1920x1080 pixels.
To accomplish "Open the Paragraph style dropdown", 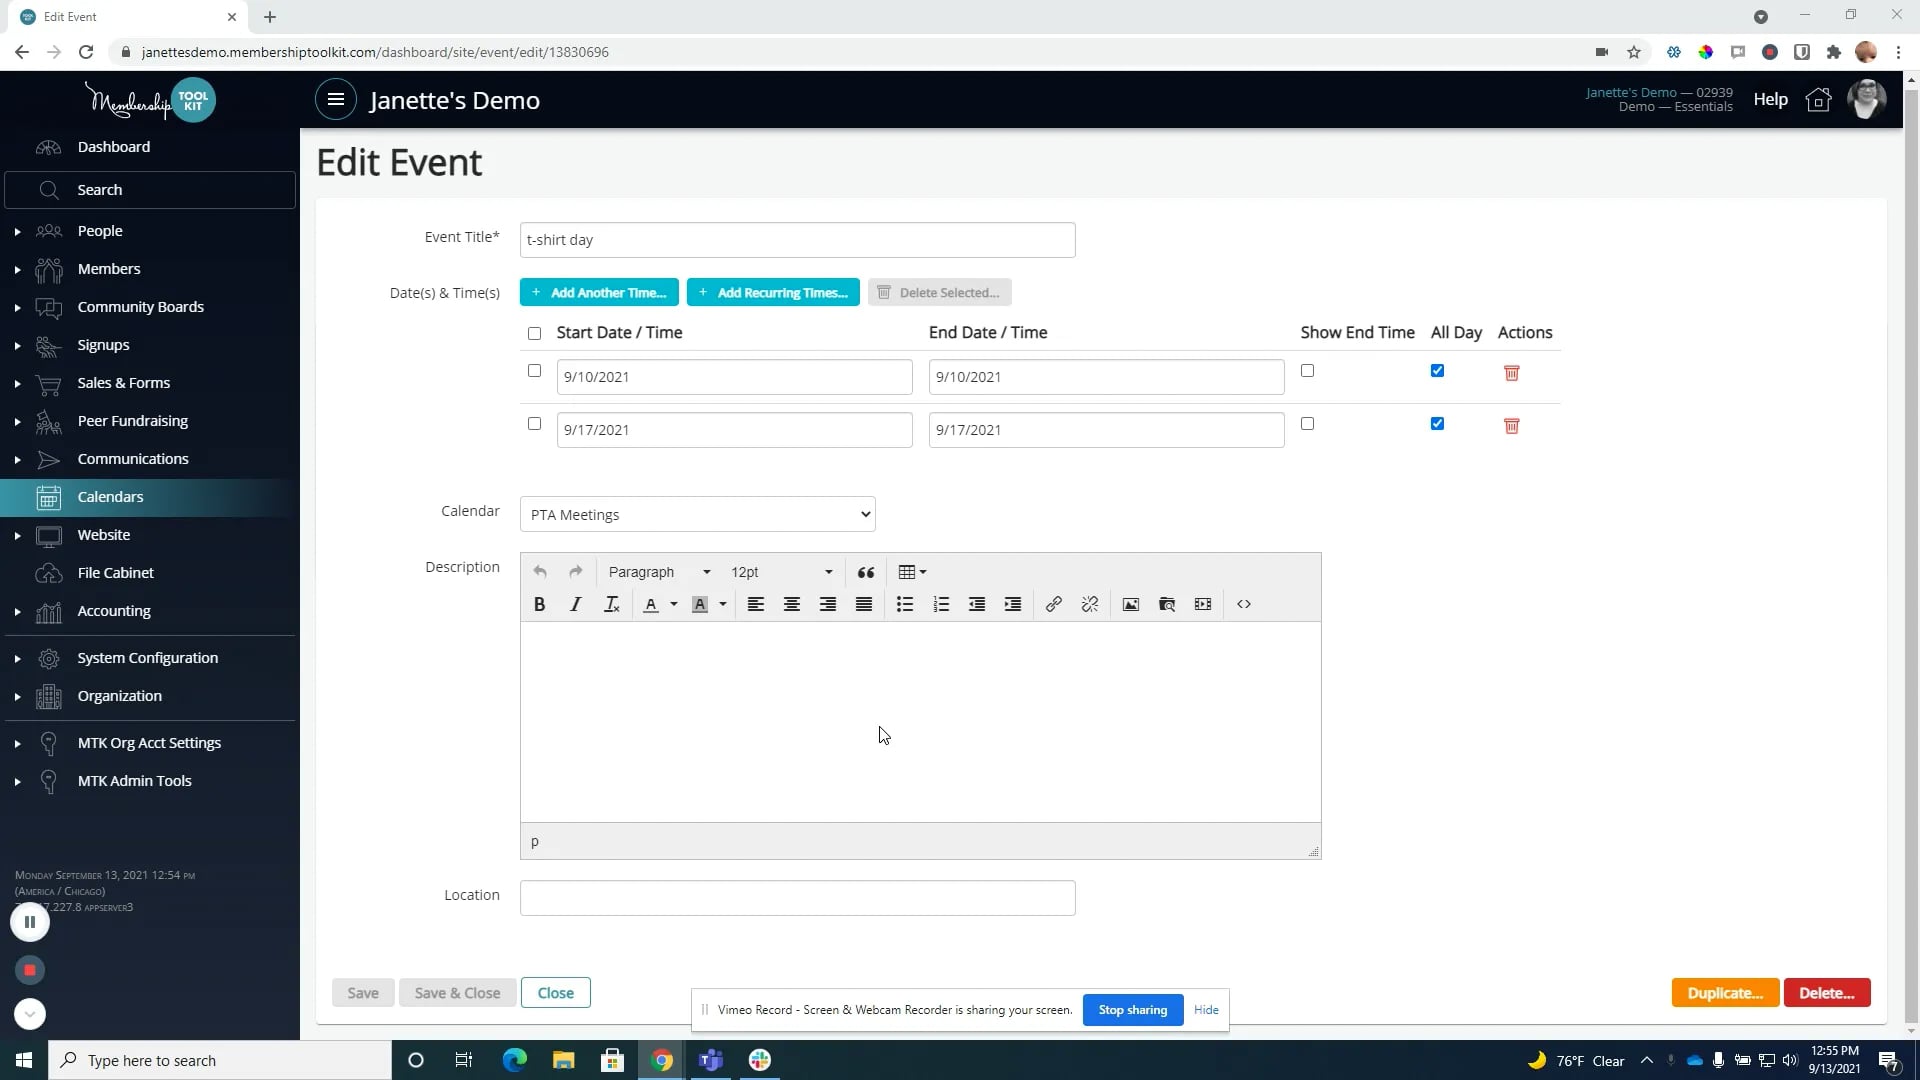I will (x=657, y=572).
